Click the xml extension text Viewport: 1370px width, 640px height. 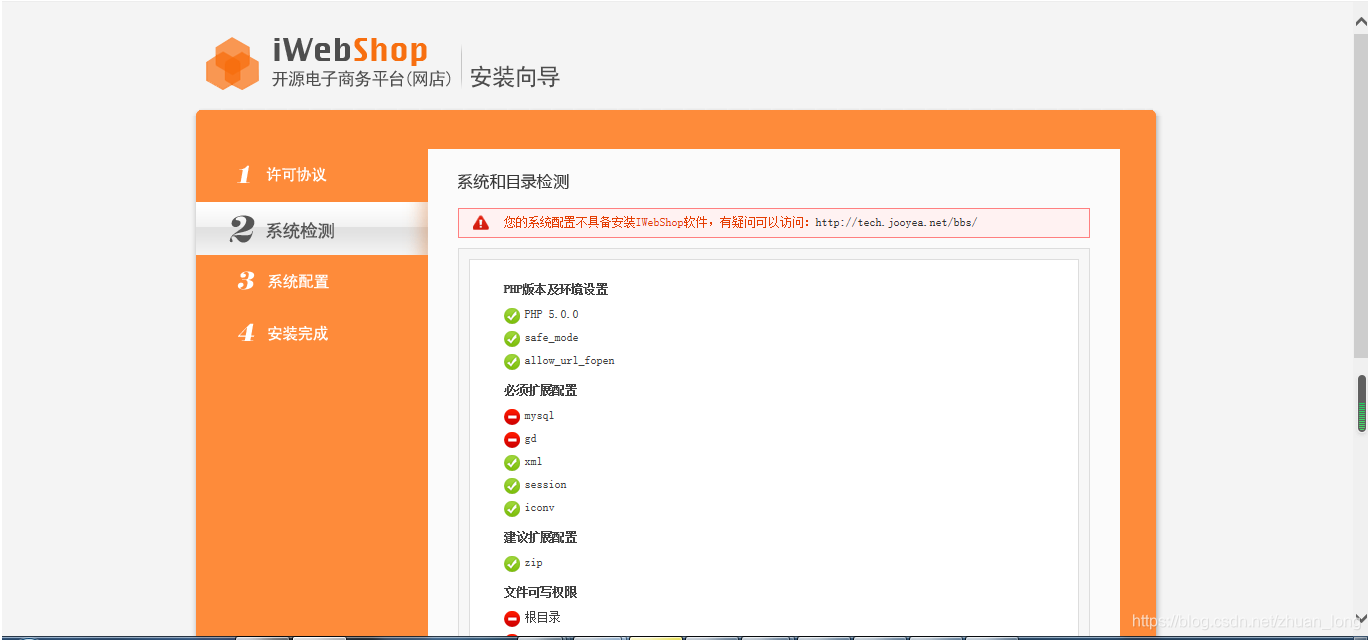coord(533,462)
